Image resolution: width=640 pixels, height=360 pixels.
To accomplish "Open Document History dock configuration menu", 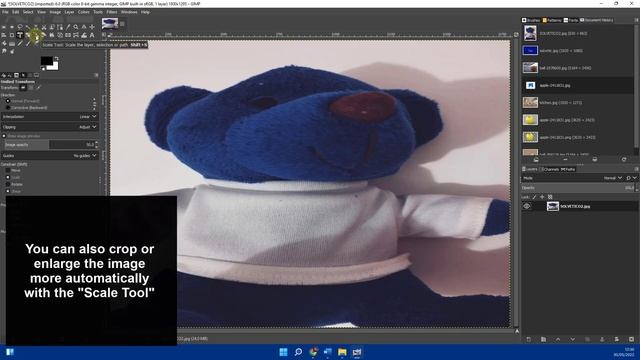I will coord(636,20).
